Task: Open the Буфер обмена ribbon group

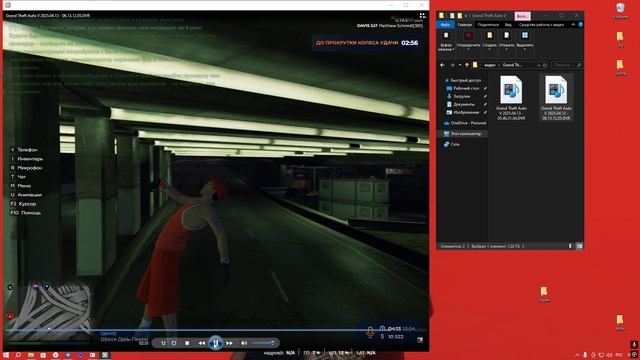Action: (x=446, y=41)
